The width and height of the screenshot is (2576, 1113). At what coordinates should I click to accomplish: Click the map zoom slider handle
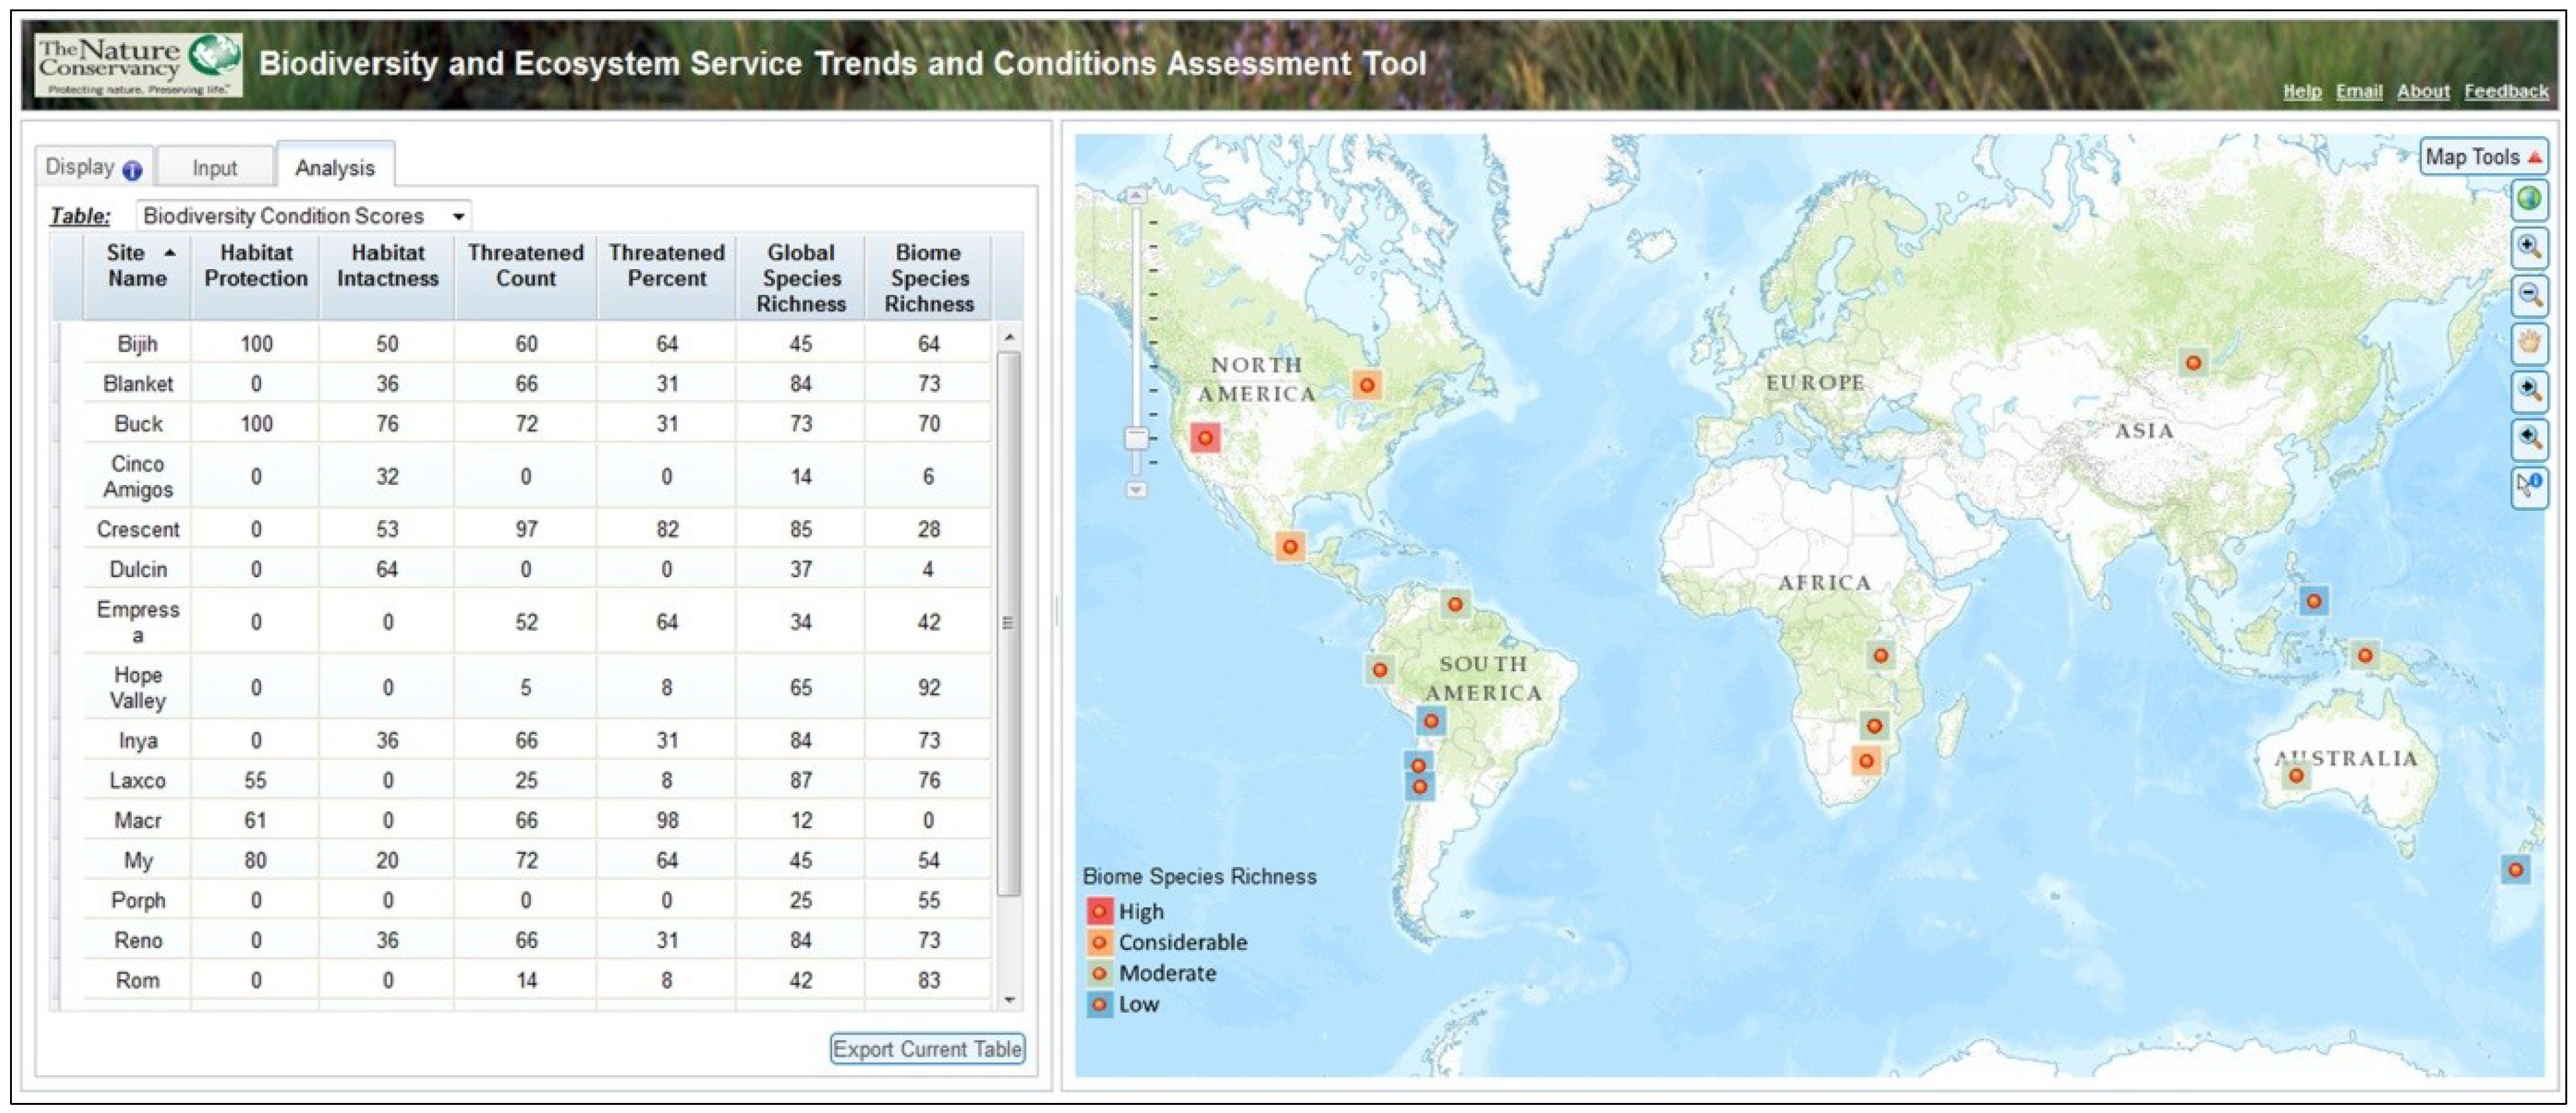point(1136,438)
